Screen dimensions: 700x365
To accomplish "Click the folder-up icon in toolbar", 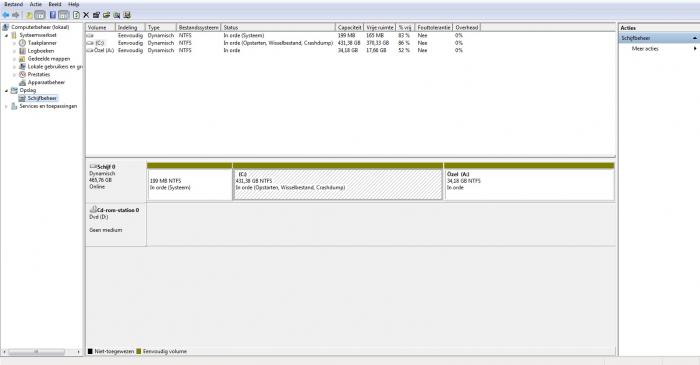I will click(x=29, y=15).
